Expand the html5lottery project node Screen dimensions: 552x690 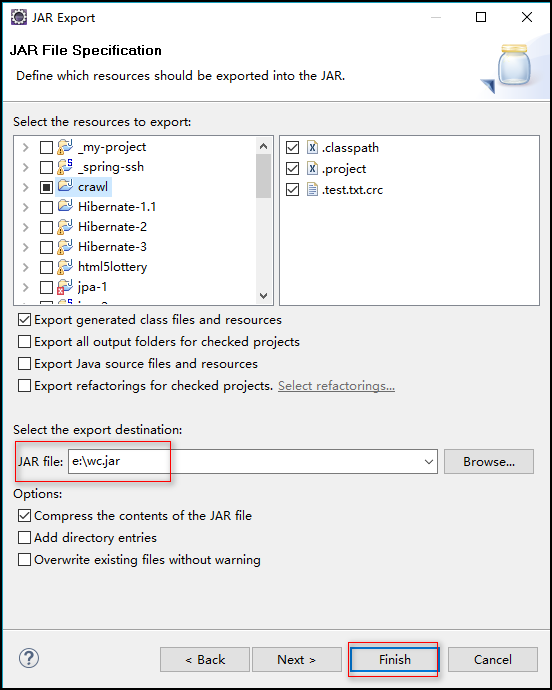(26, 267)
